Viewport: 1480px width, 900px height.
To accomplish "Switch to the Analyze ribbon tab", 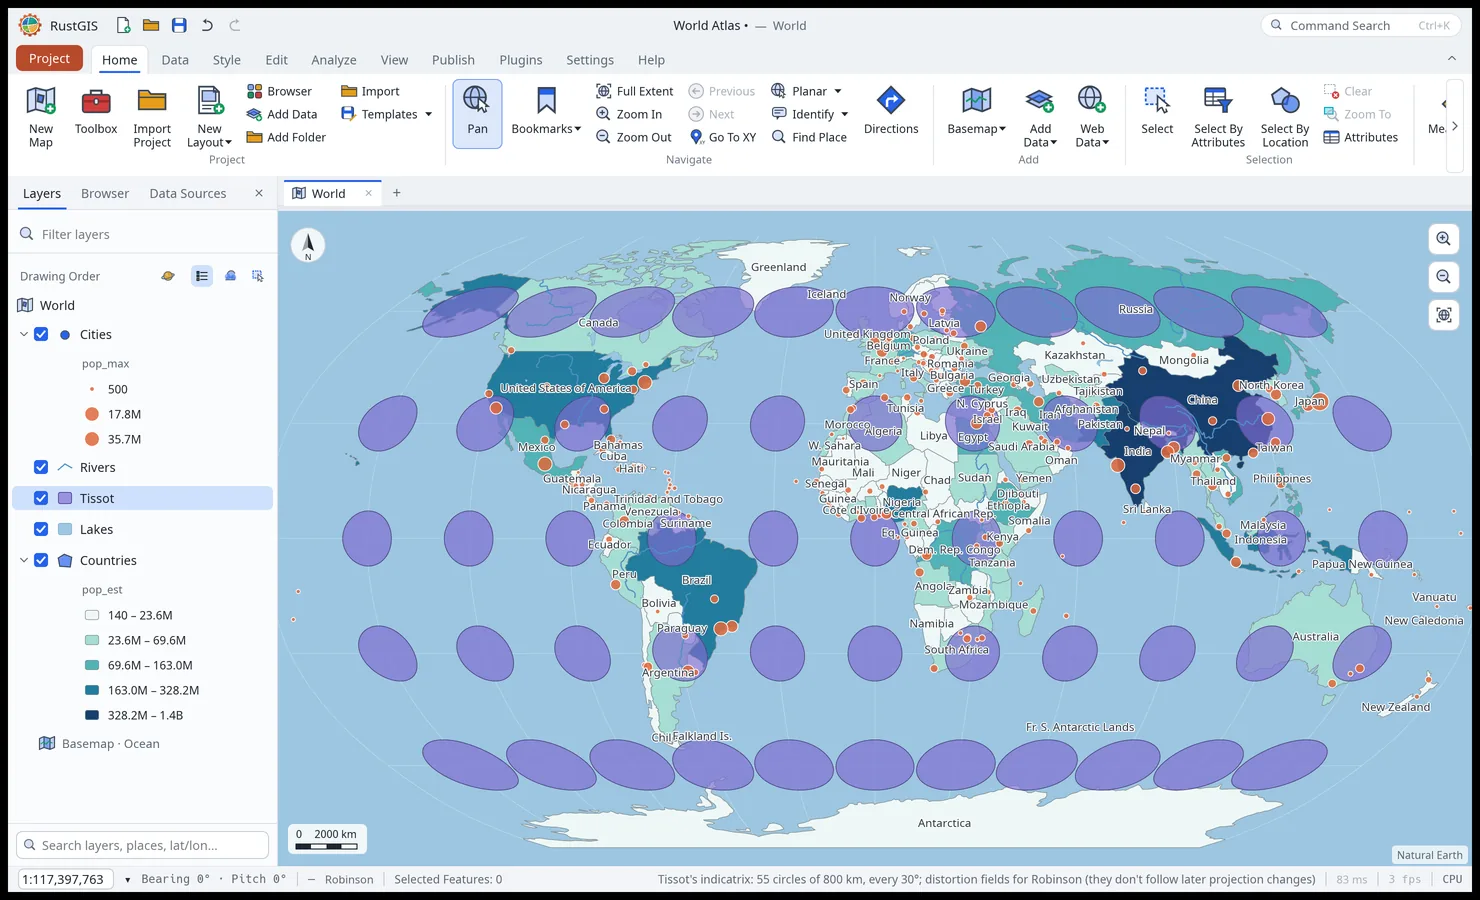I will 334,60.
